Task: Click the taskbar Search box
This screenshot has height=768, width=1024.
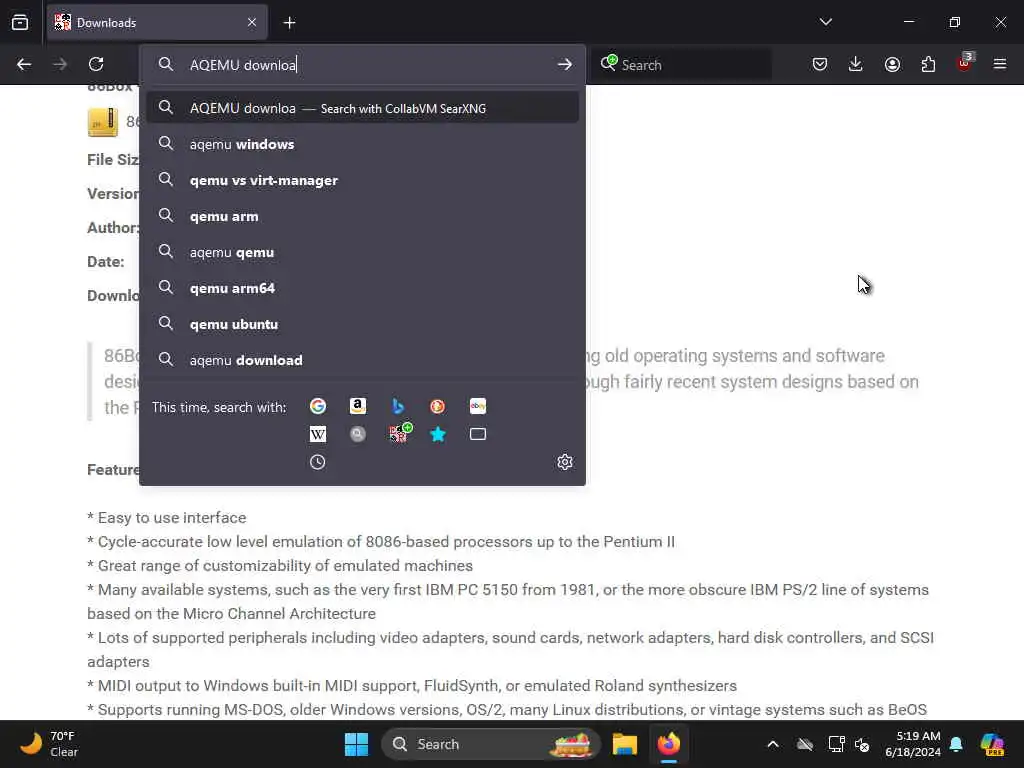Action: 490,744
